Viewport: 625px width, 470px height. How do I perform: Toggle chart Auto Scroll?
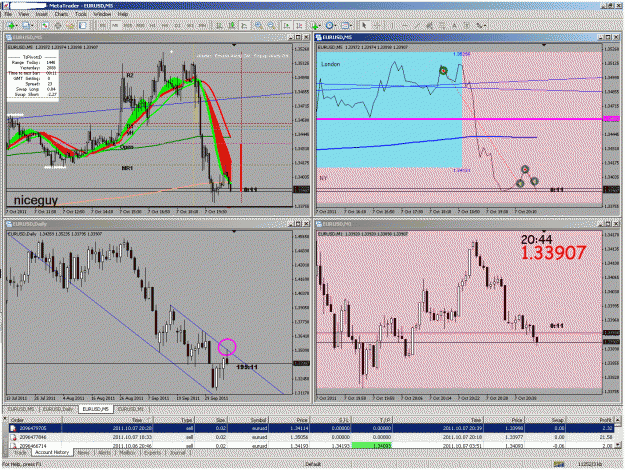click(287, 26)
